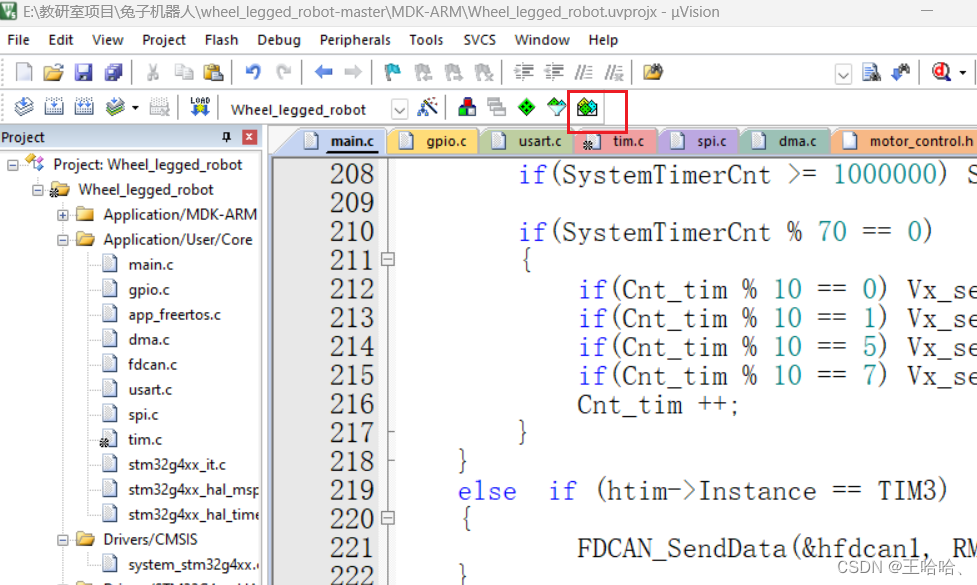Collapse the code block at line 220
977x585 pixels.
point(388,518)
